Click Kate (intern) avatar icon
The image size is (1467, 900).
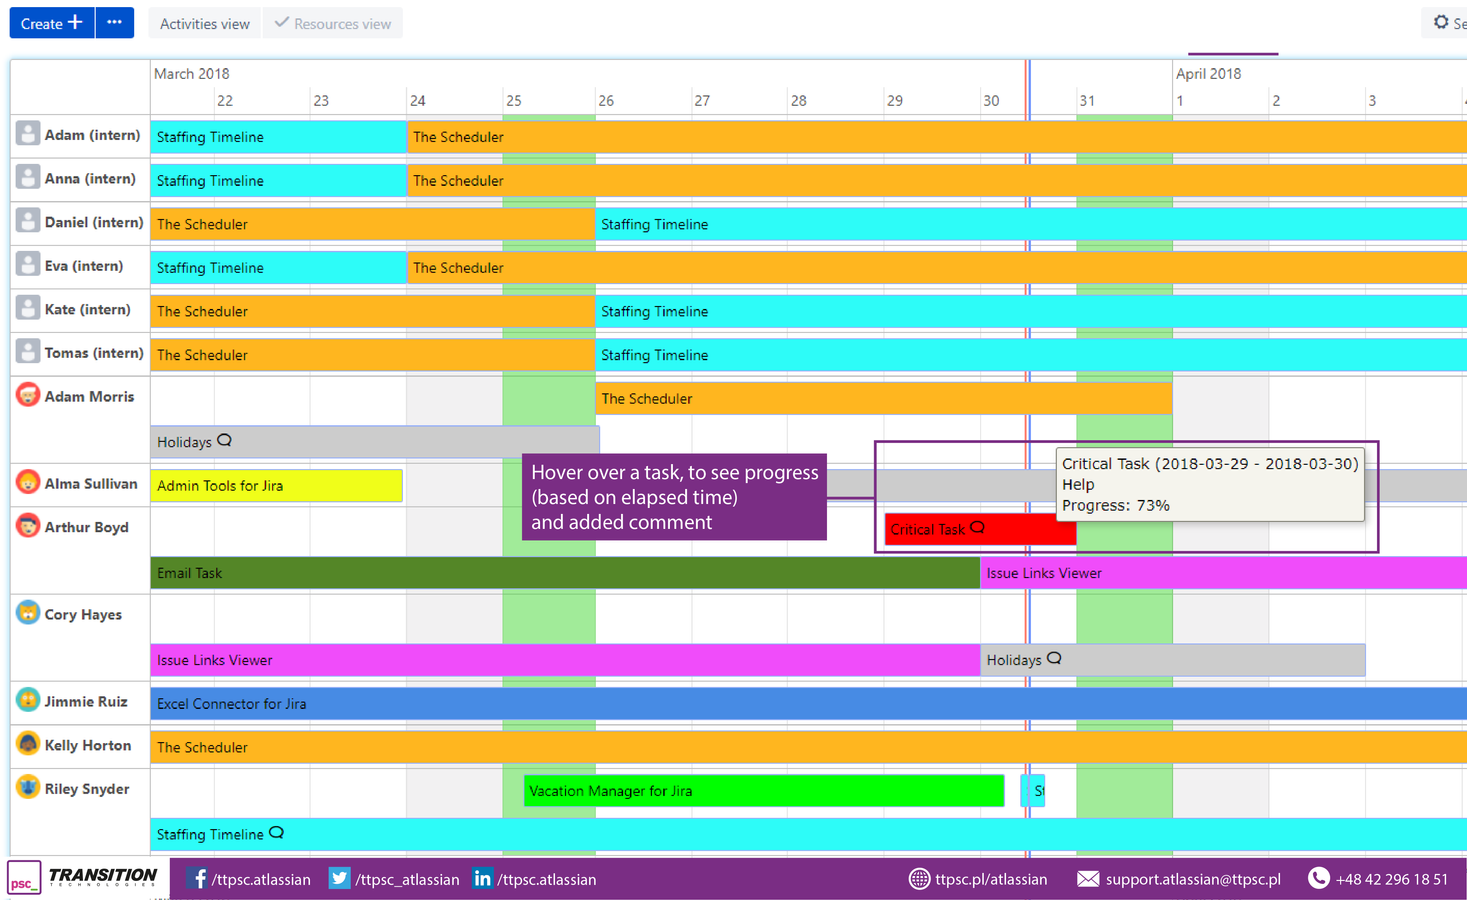pyautogui.click(x=28, y=308)
